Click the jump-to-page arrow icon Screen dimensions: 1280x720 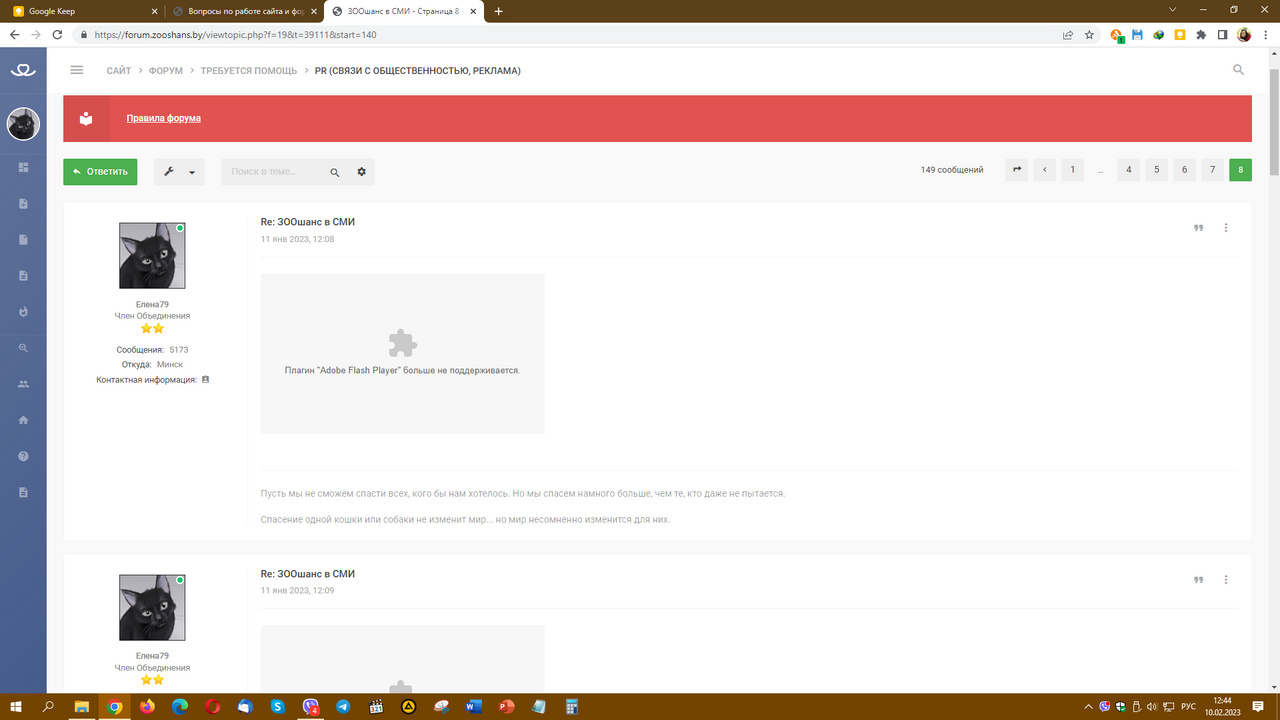tap(1016, 170)
